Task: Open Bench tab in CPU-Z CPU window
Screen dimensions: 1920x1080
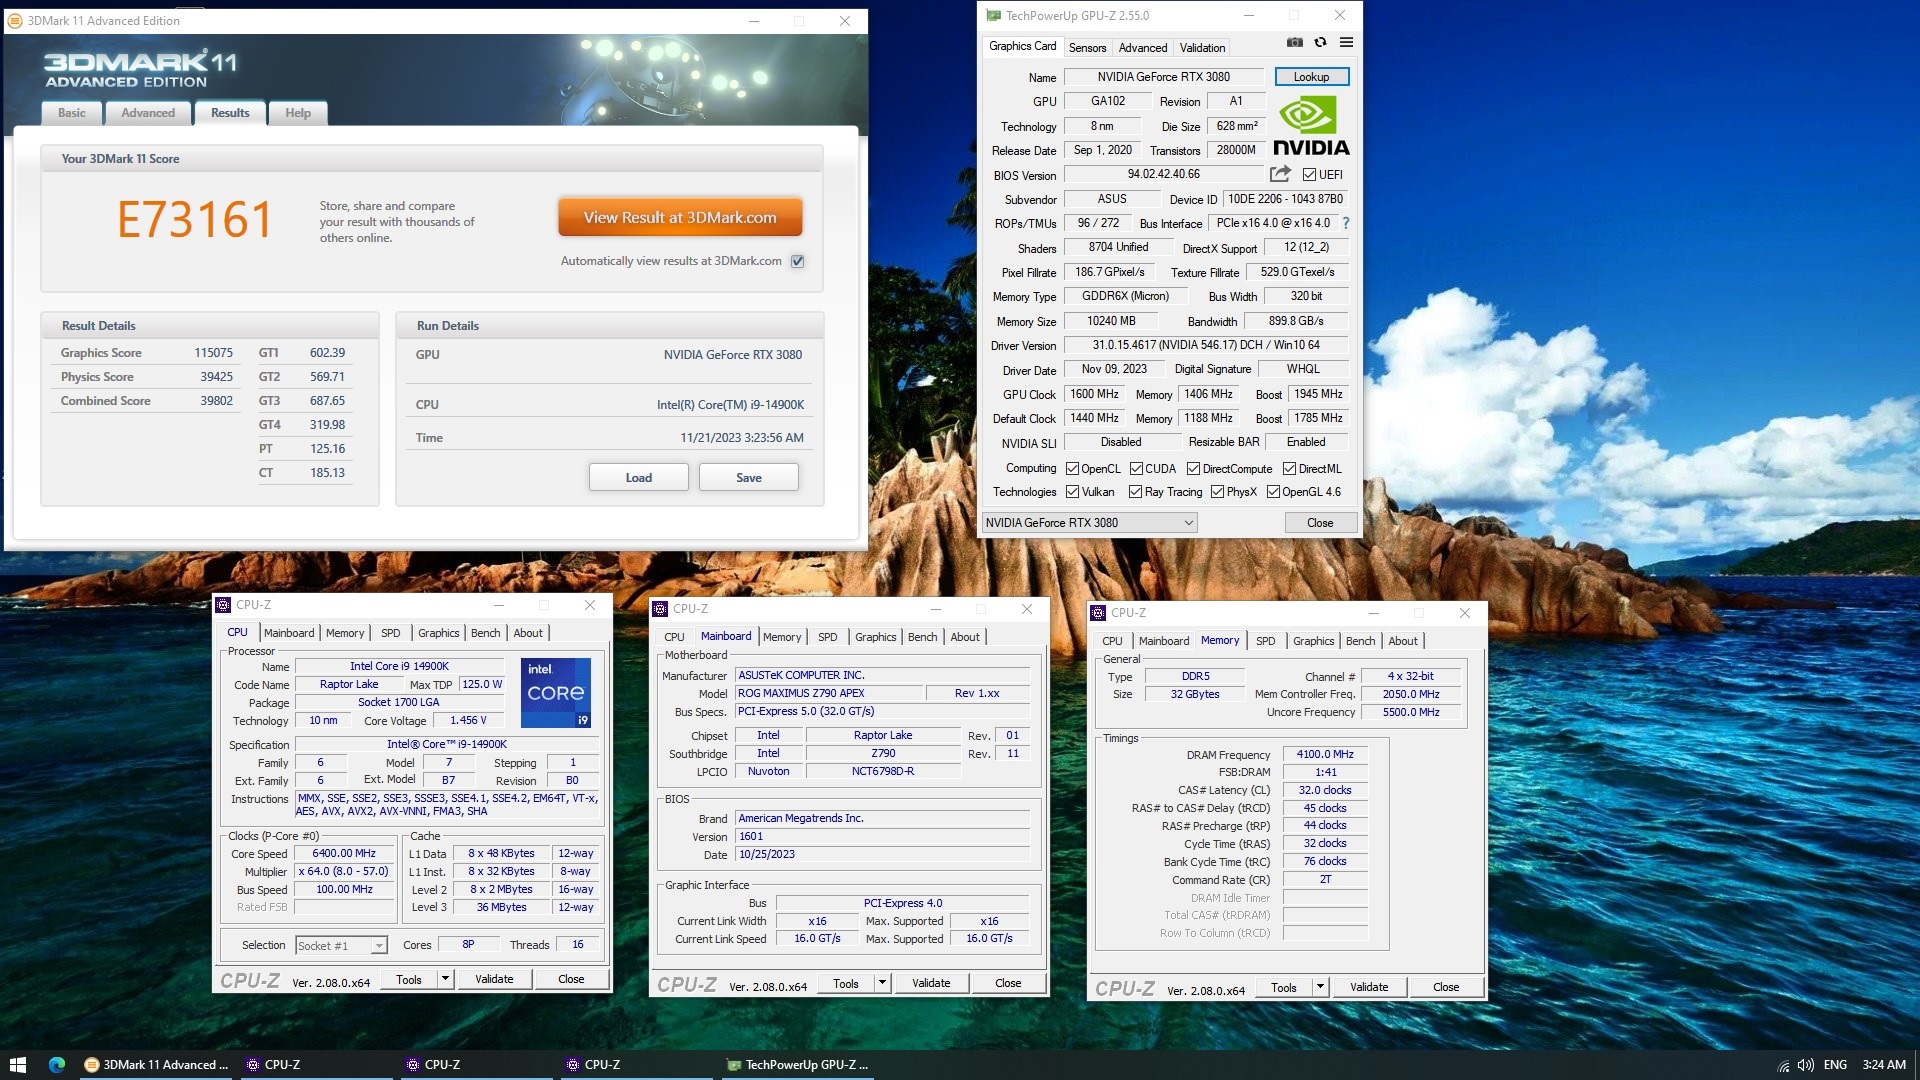Action: (x=485, y=633)
